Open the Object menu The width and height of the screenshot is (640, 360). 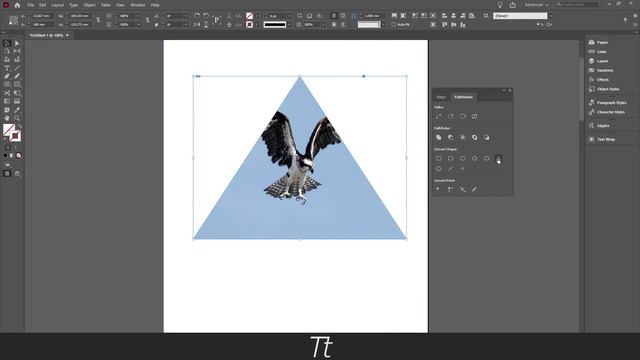point(89,5)
